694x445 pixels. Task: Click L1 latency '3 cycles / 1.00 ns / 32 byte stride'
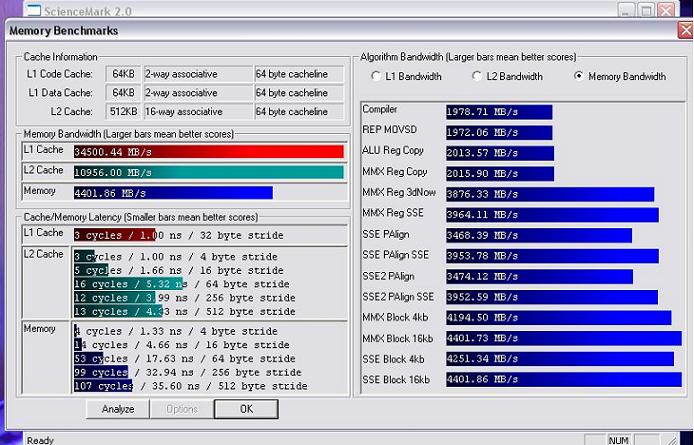pyautogui.click(x=179, y=235)
